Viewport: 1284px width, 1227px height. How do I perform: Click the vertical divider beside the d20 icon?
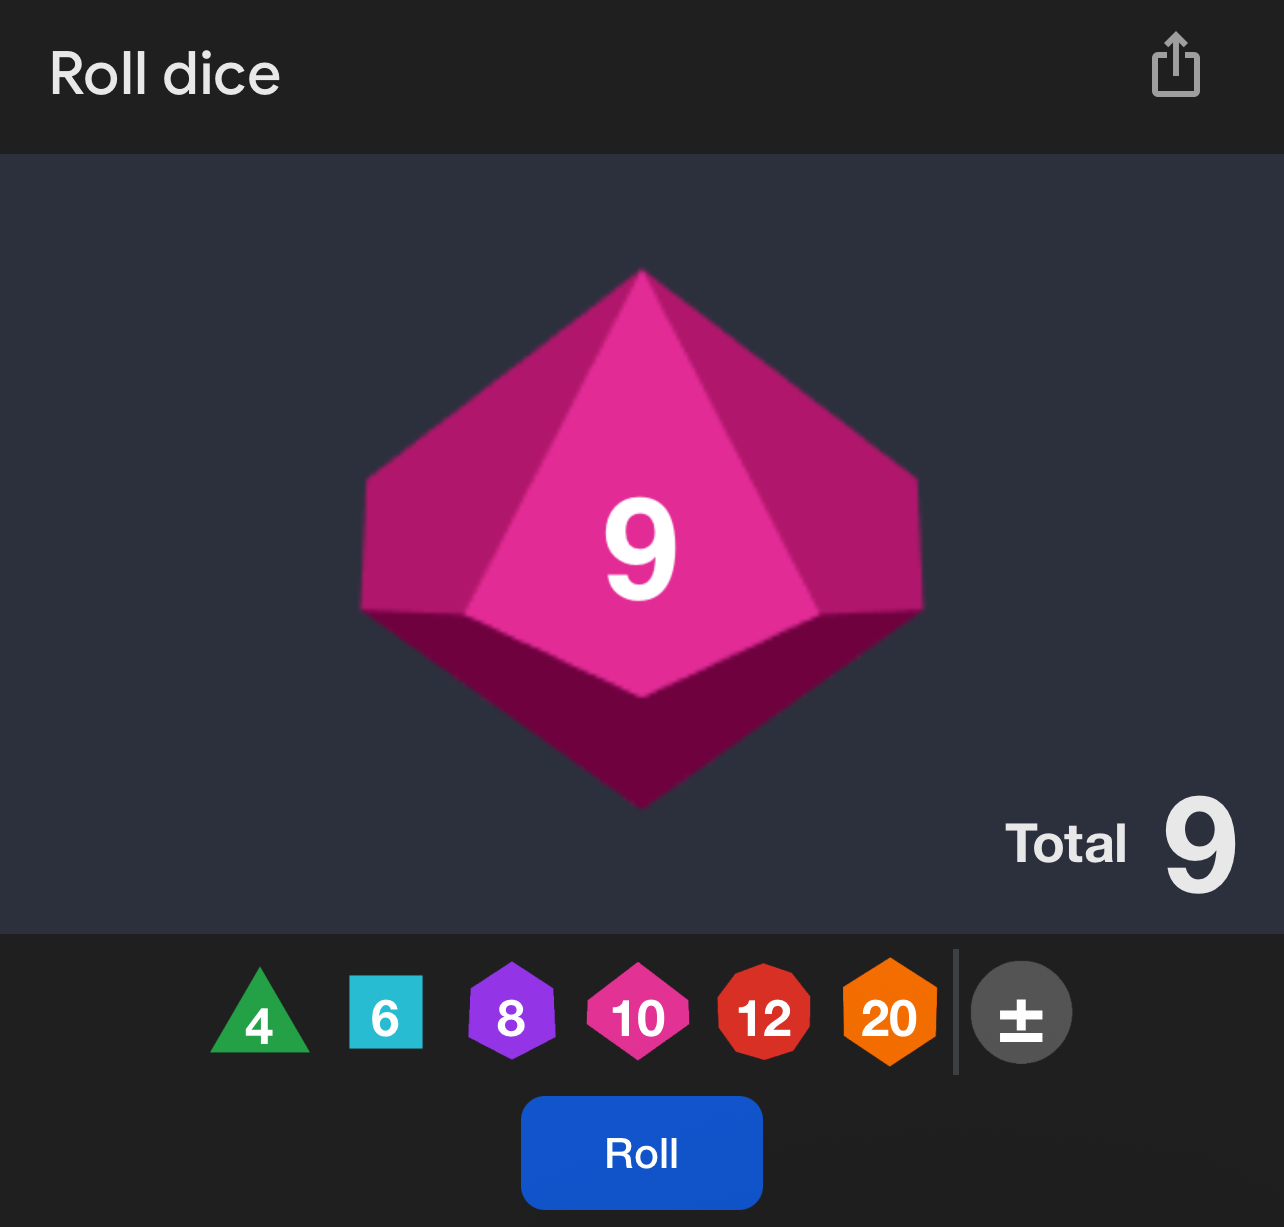(956, 1012)
